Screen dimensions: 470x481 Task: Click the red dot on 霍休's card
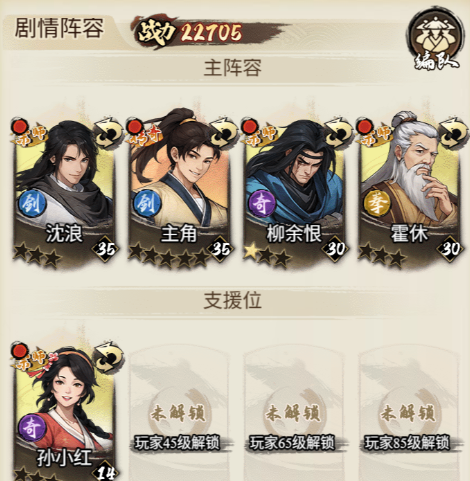[x=365, y=126]
